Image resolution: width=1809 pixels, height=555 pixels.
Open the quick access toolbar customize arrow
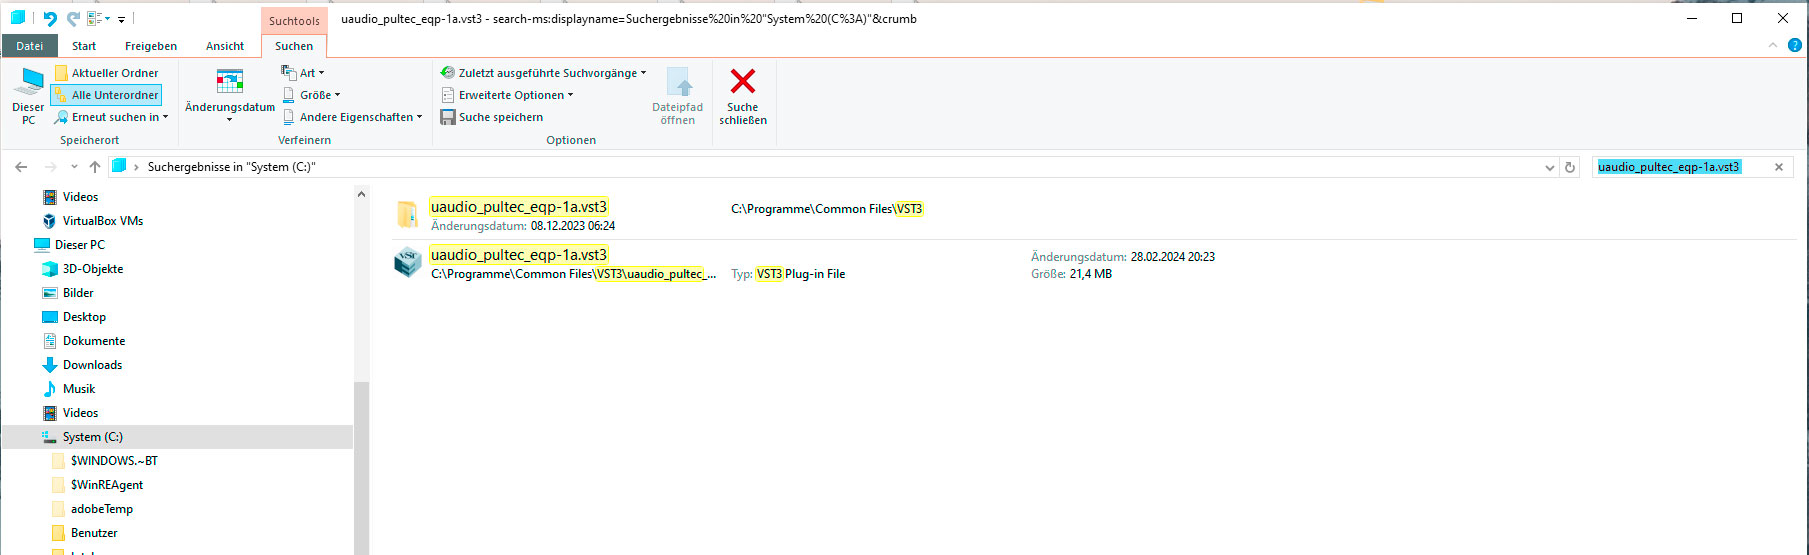122,19
